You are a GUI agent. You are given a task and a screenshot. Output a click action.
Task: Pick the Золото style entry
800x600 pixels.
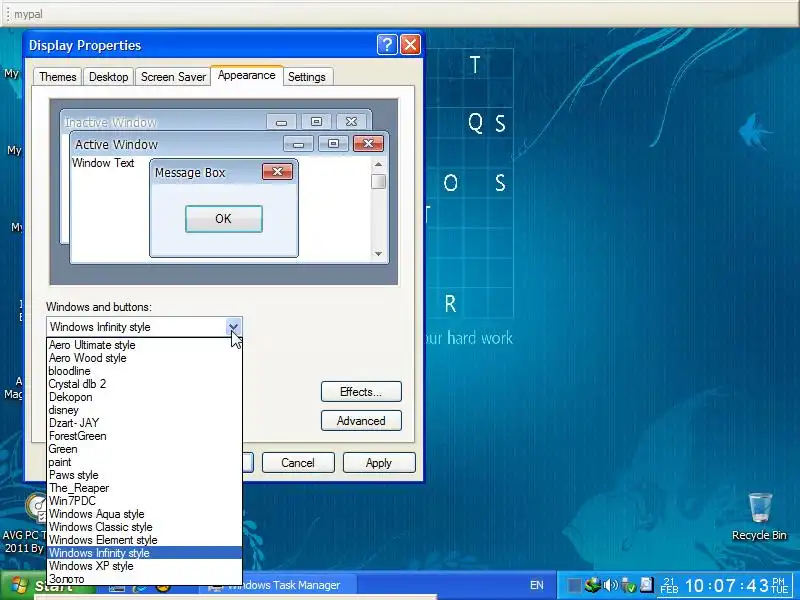[144, 579]
